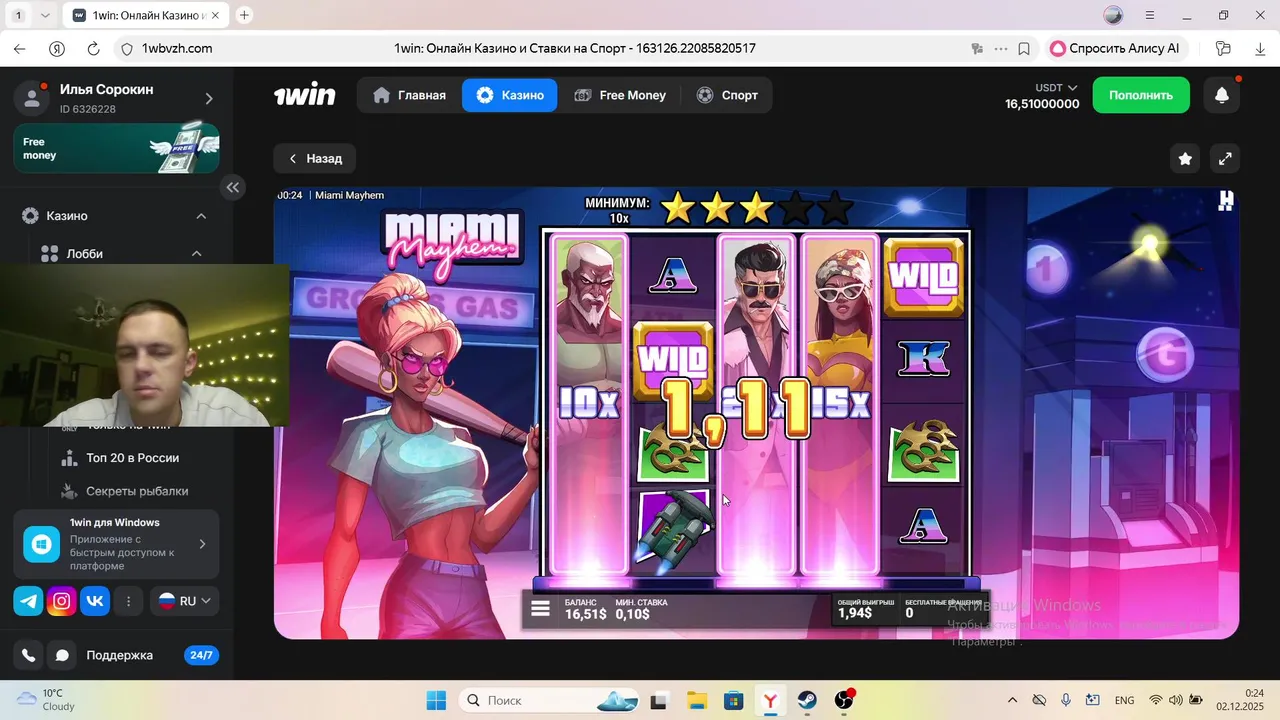
Task: Open game in fullscreen with expand icon
Action: [x=1225, y=158]
